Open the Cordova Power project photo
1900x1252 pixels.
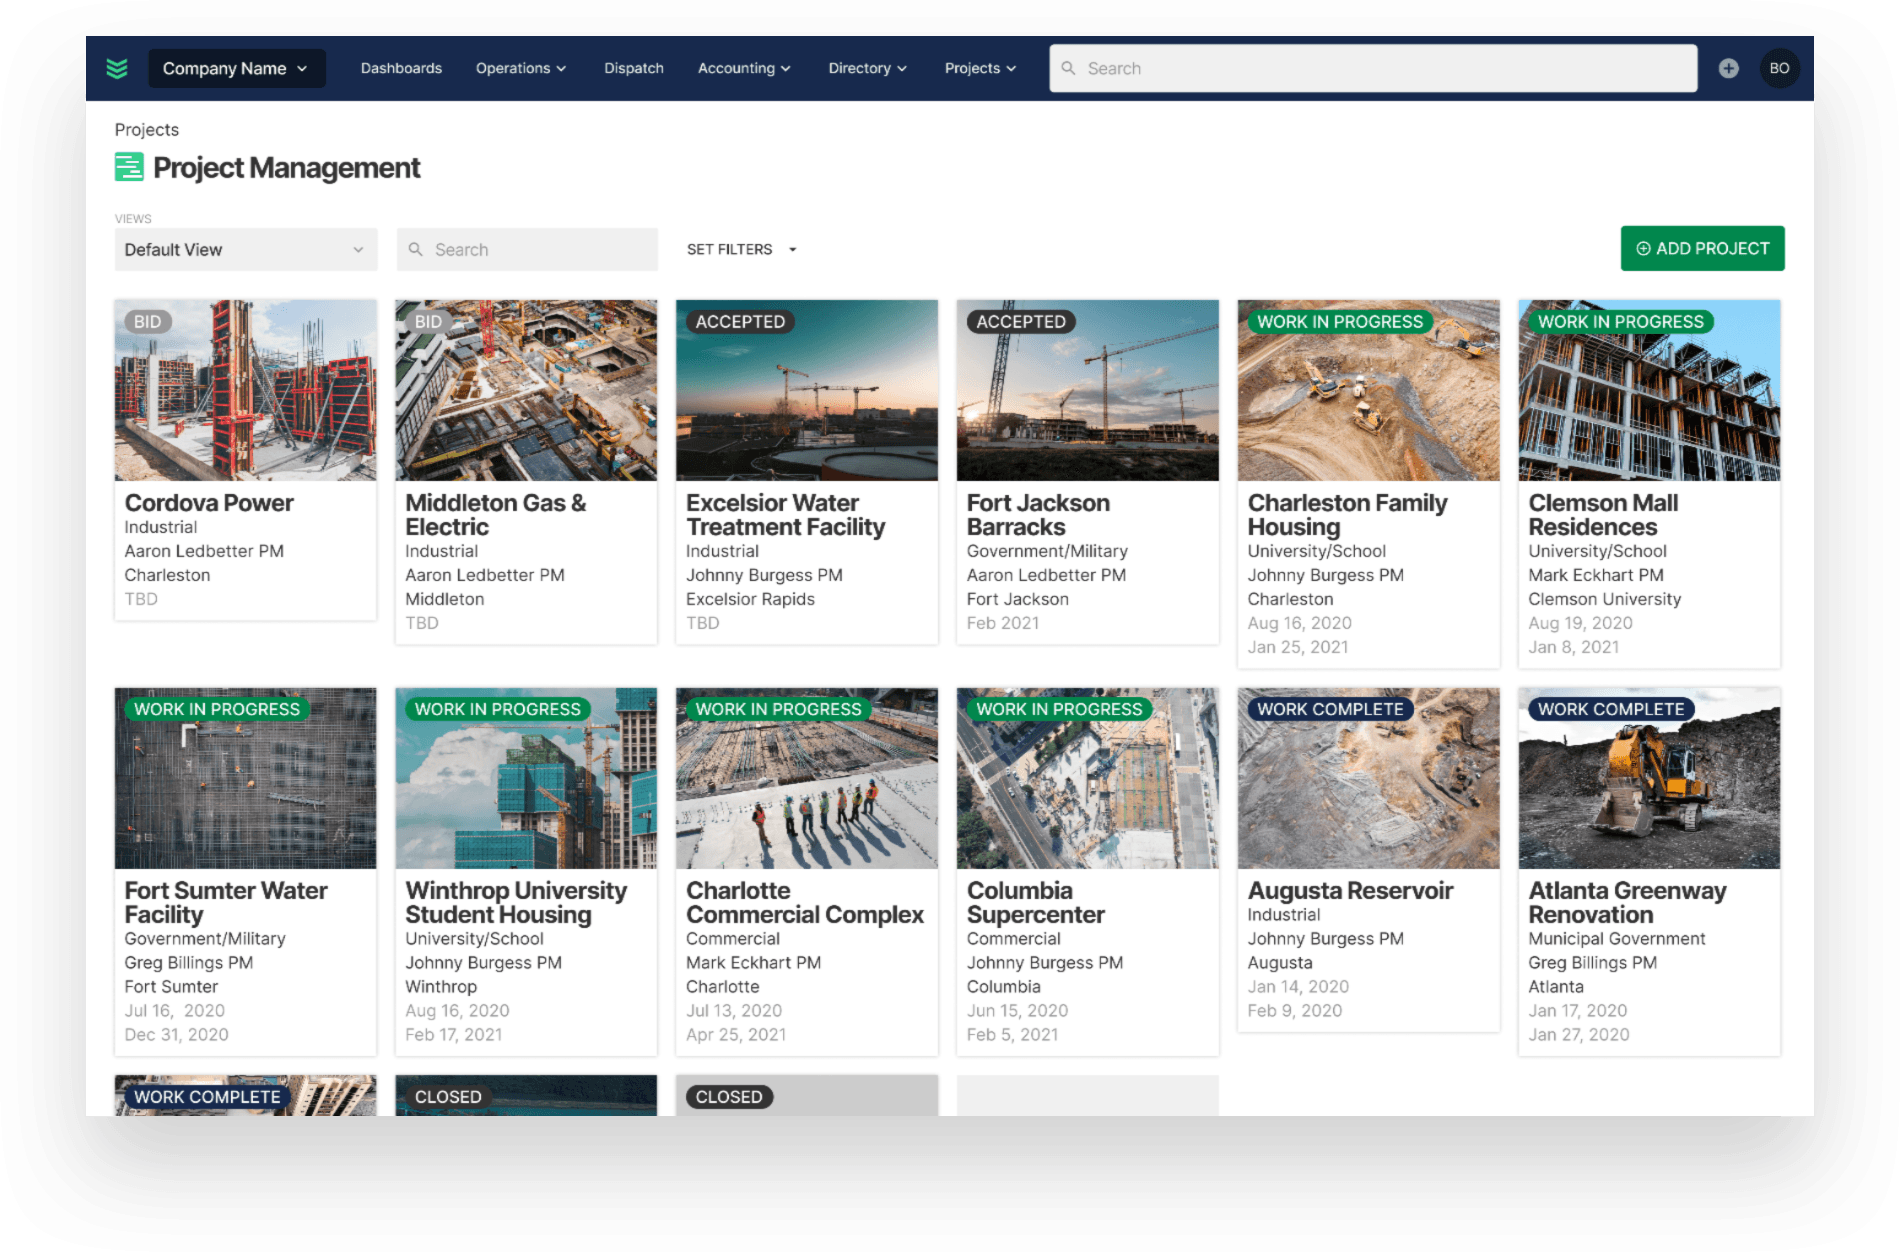pos(246,390)
